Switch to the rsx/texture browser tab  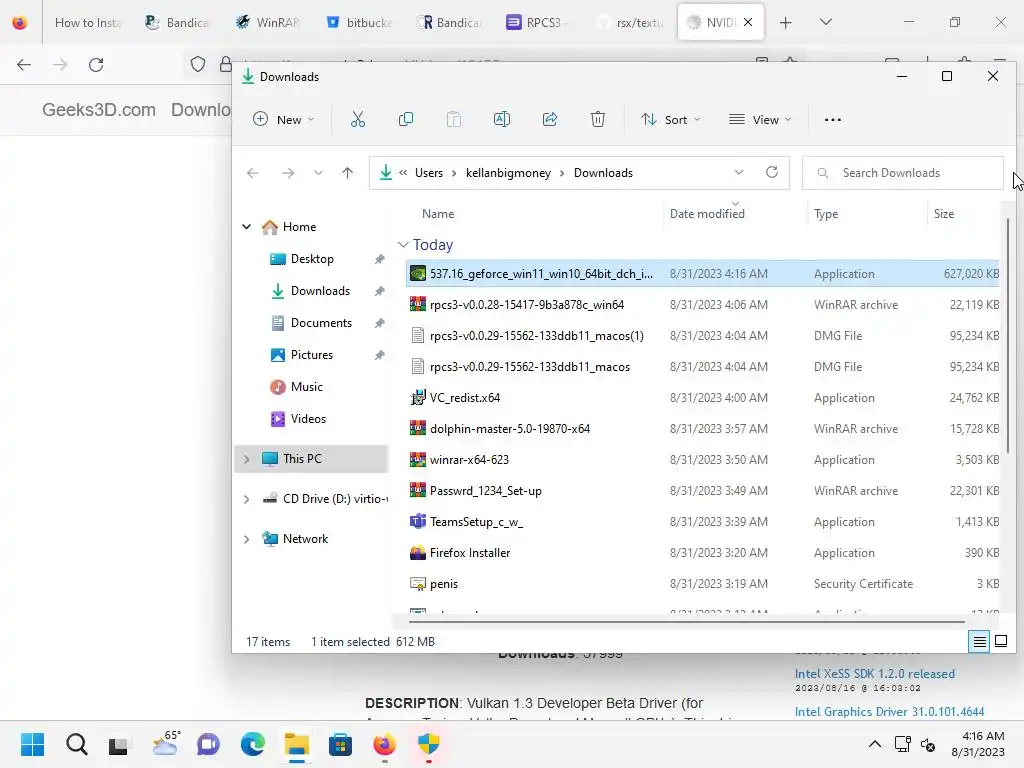click(x=631, y=22)
